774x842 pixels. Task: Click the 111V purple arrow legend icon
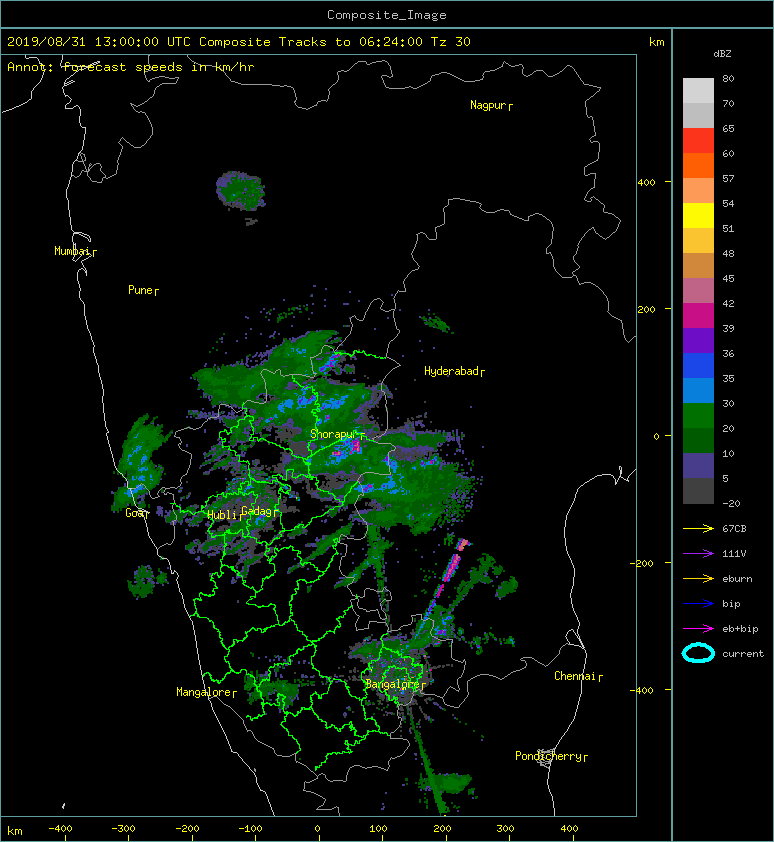tap(698, 554)
